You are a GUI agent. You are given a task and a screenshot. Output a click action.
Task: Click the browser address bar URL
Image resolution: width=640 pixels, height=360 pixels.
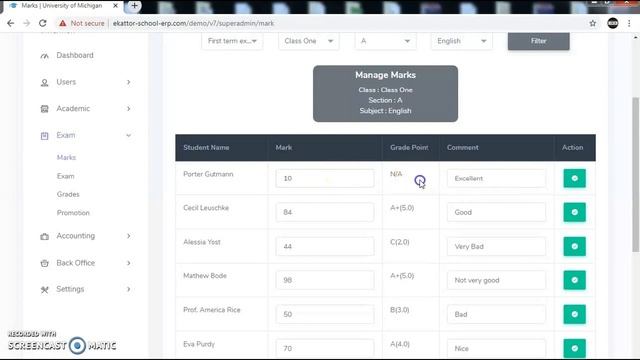[x=193, y=23]
